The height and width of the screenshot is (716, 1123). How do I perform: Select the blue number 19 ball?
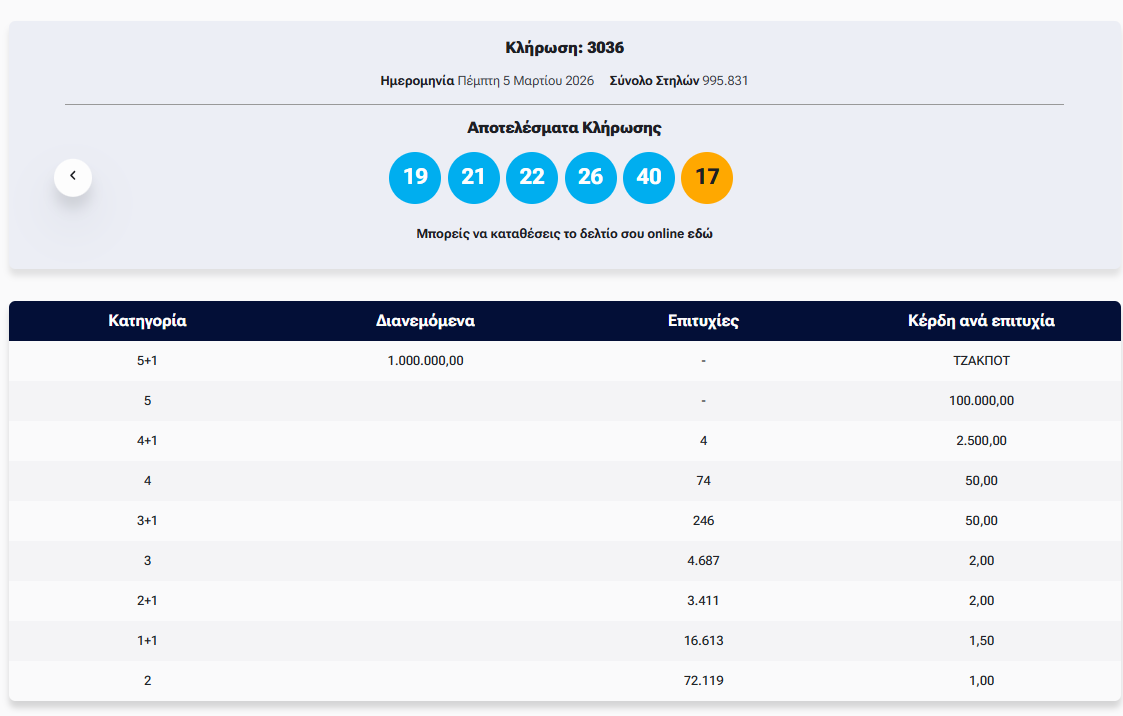click(415, 177)
